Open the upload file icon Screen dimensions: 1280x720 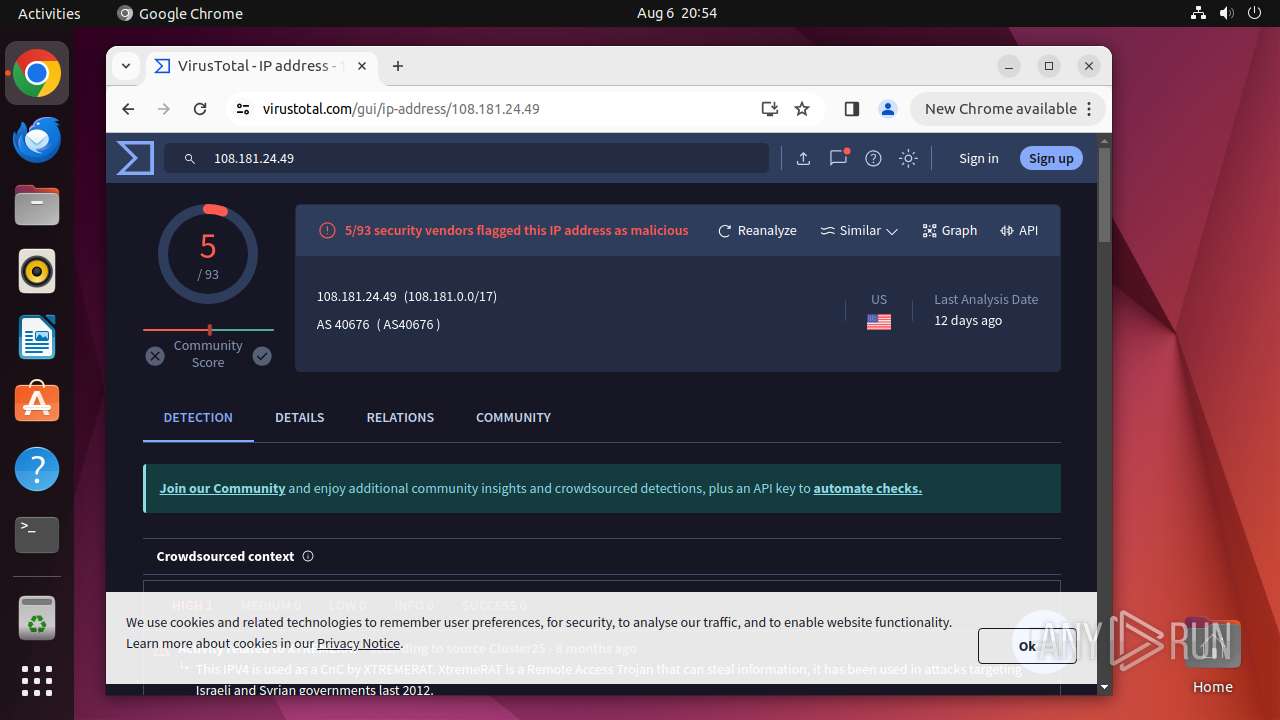(x=803, y=158)
